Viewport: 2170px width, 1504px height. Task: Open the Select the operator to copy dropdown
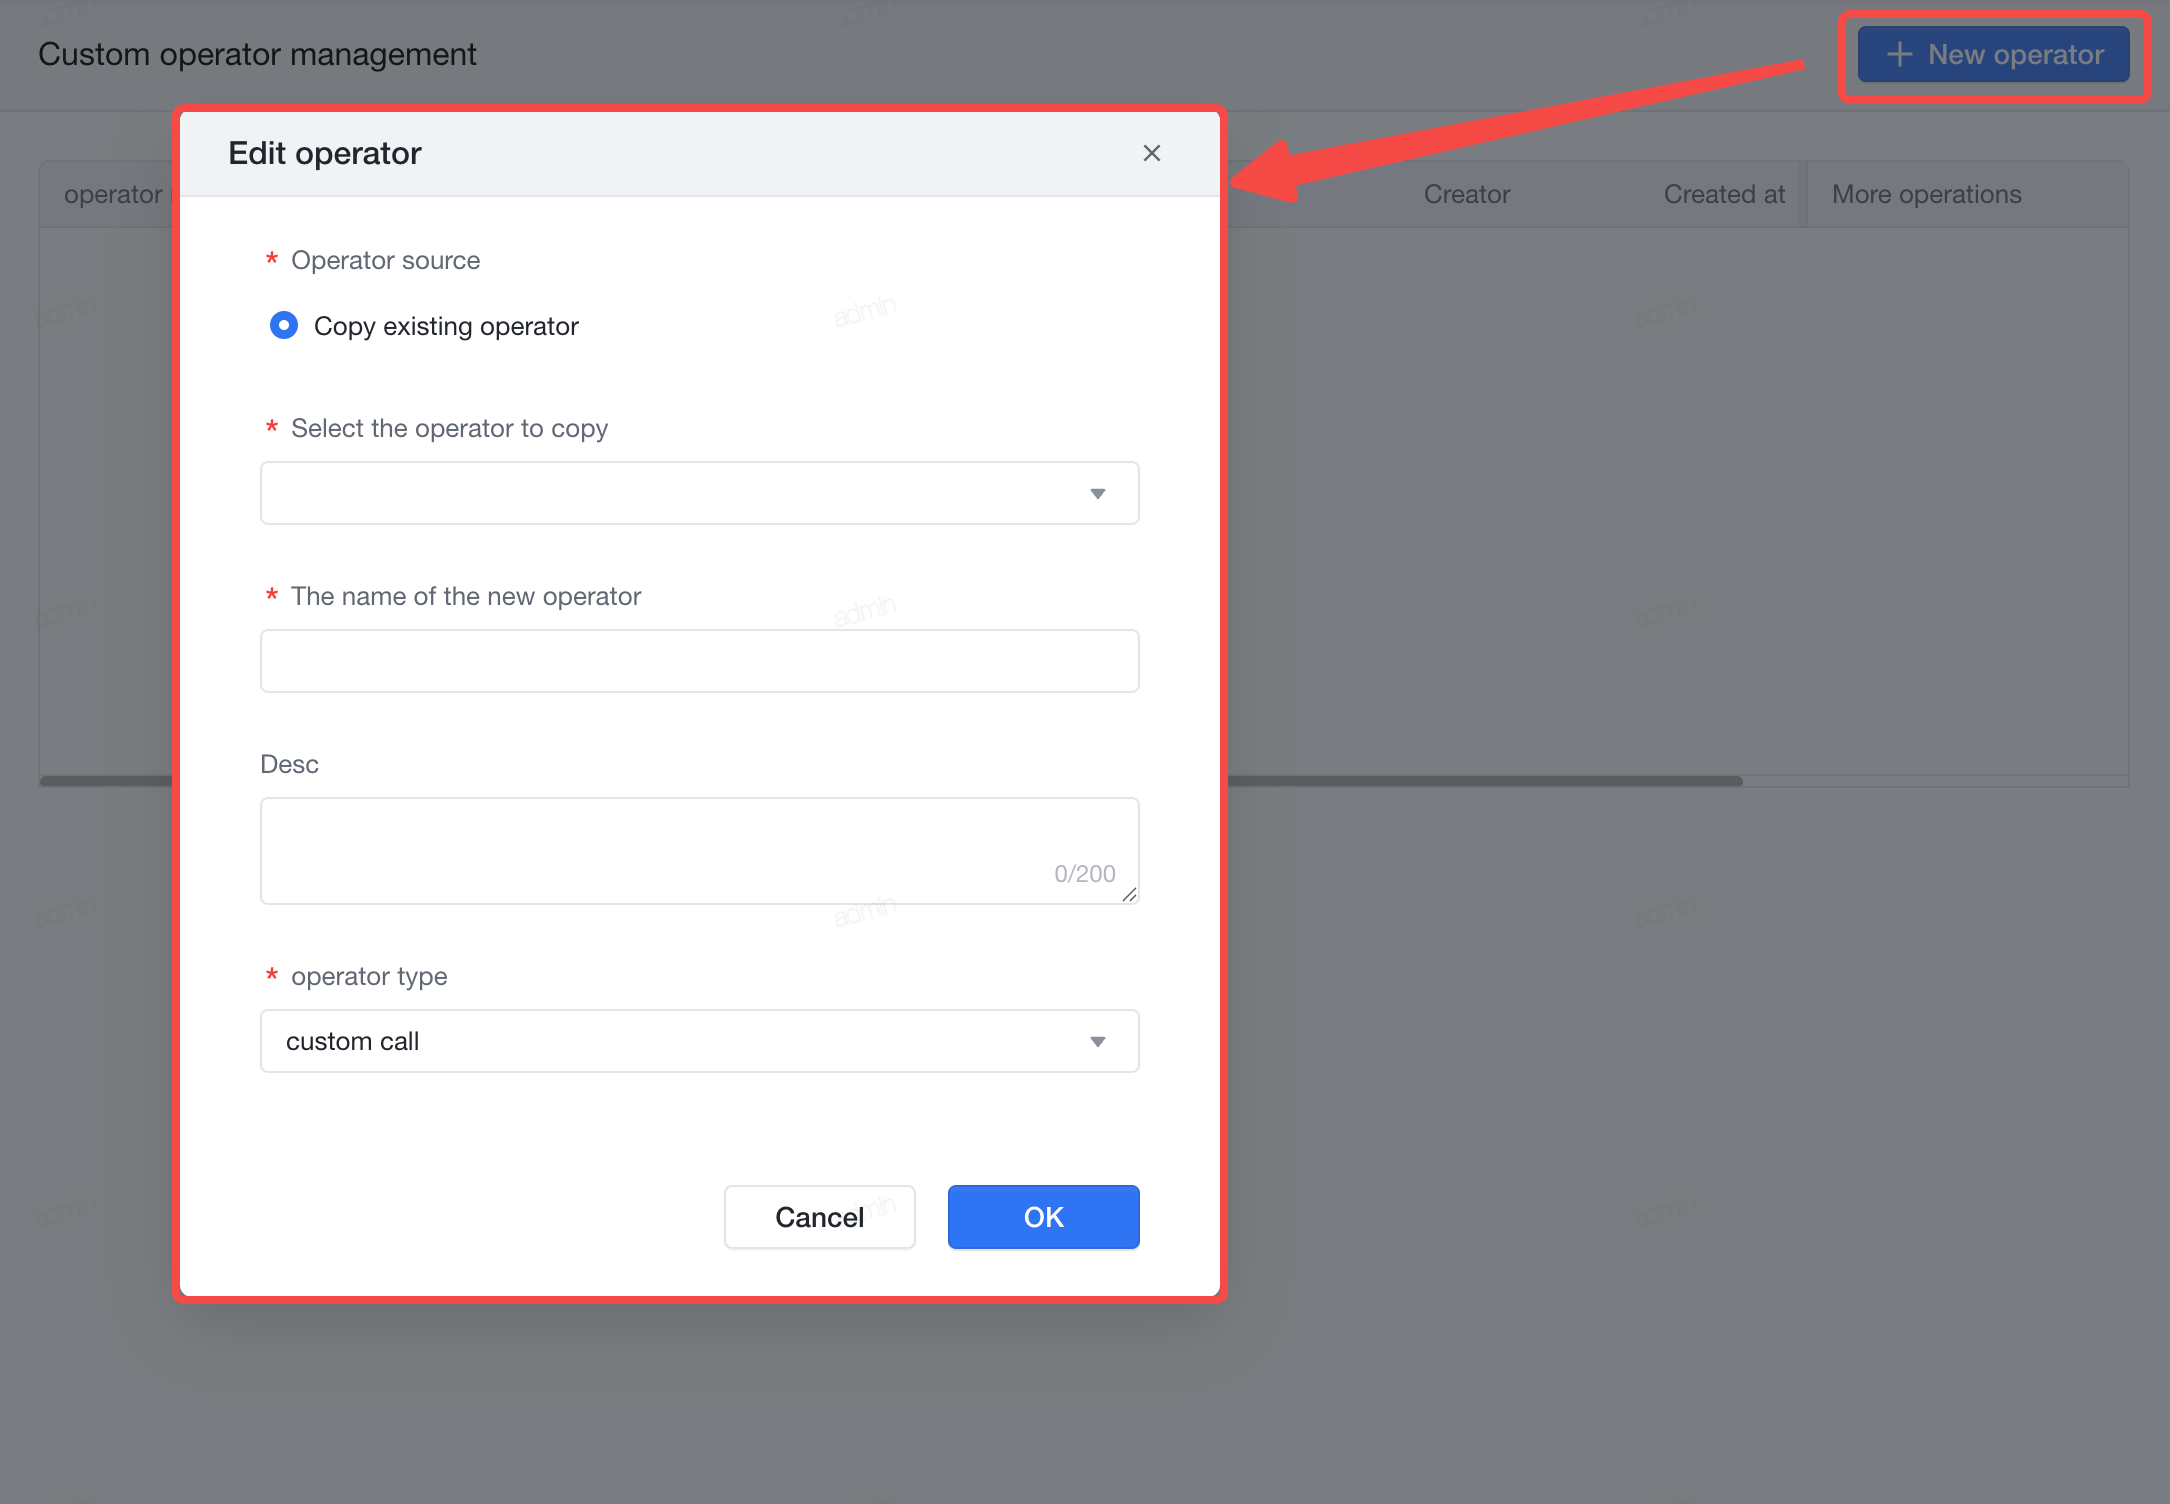point(699,493)
